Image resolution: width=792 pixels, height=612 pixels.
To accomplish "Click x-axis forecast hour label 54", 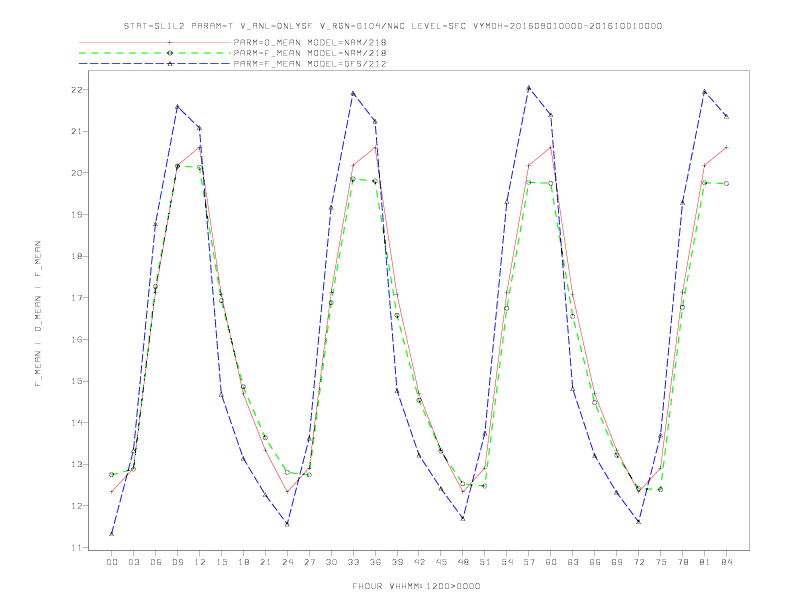I will pyautogui.click(x=507, y=562).
